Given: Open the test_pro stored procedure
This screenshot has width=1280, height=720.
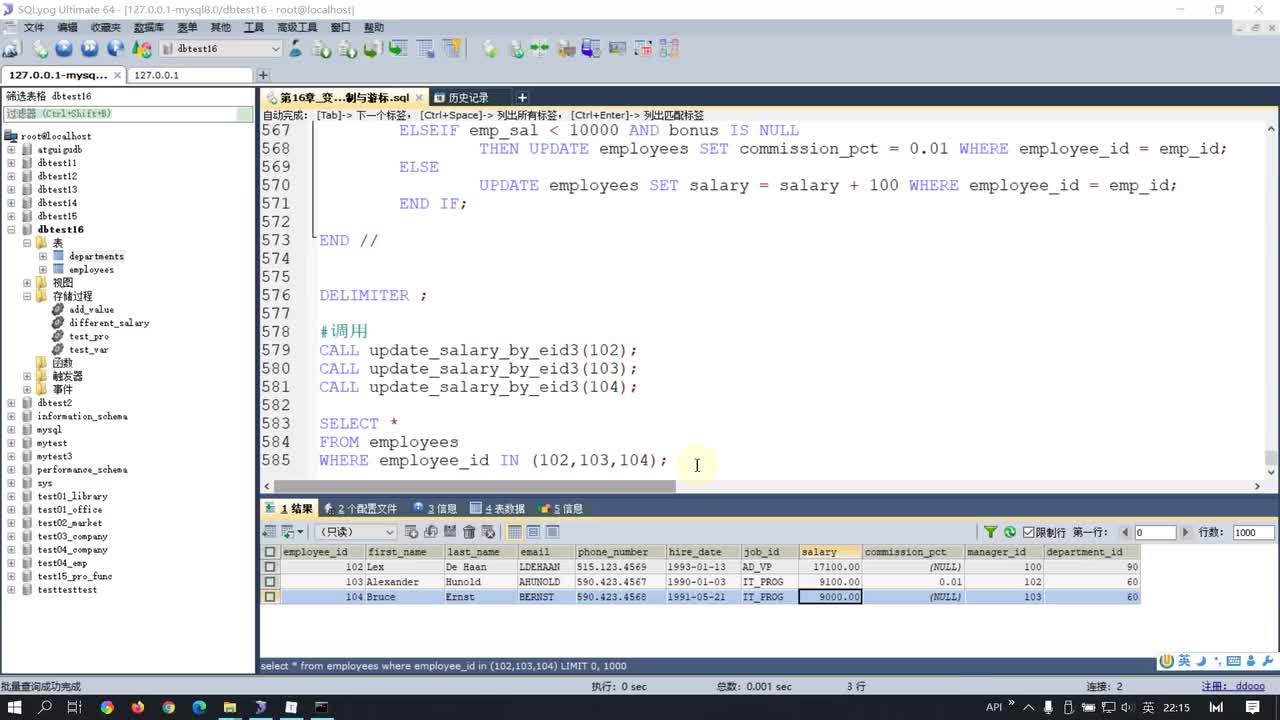Looking at the screenshot, I should pos(88,336).
